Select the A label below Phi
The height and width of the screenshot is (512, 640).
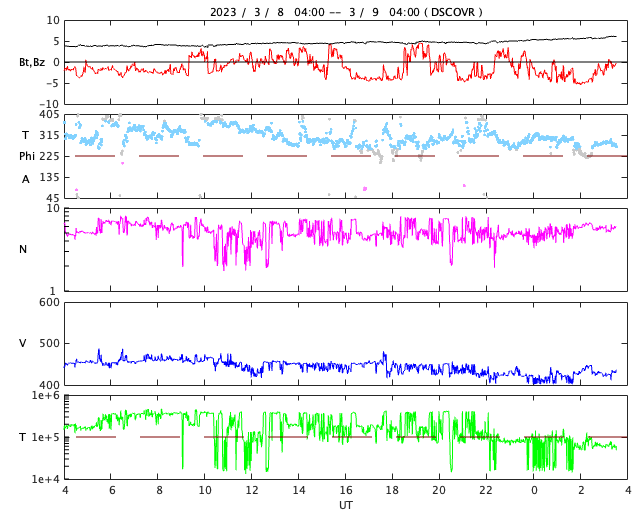click(26, 179)
